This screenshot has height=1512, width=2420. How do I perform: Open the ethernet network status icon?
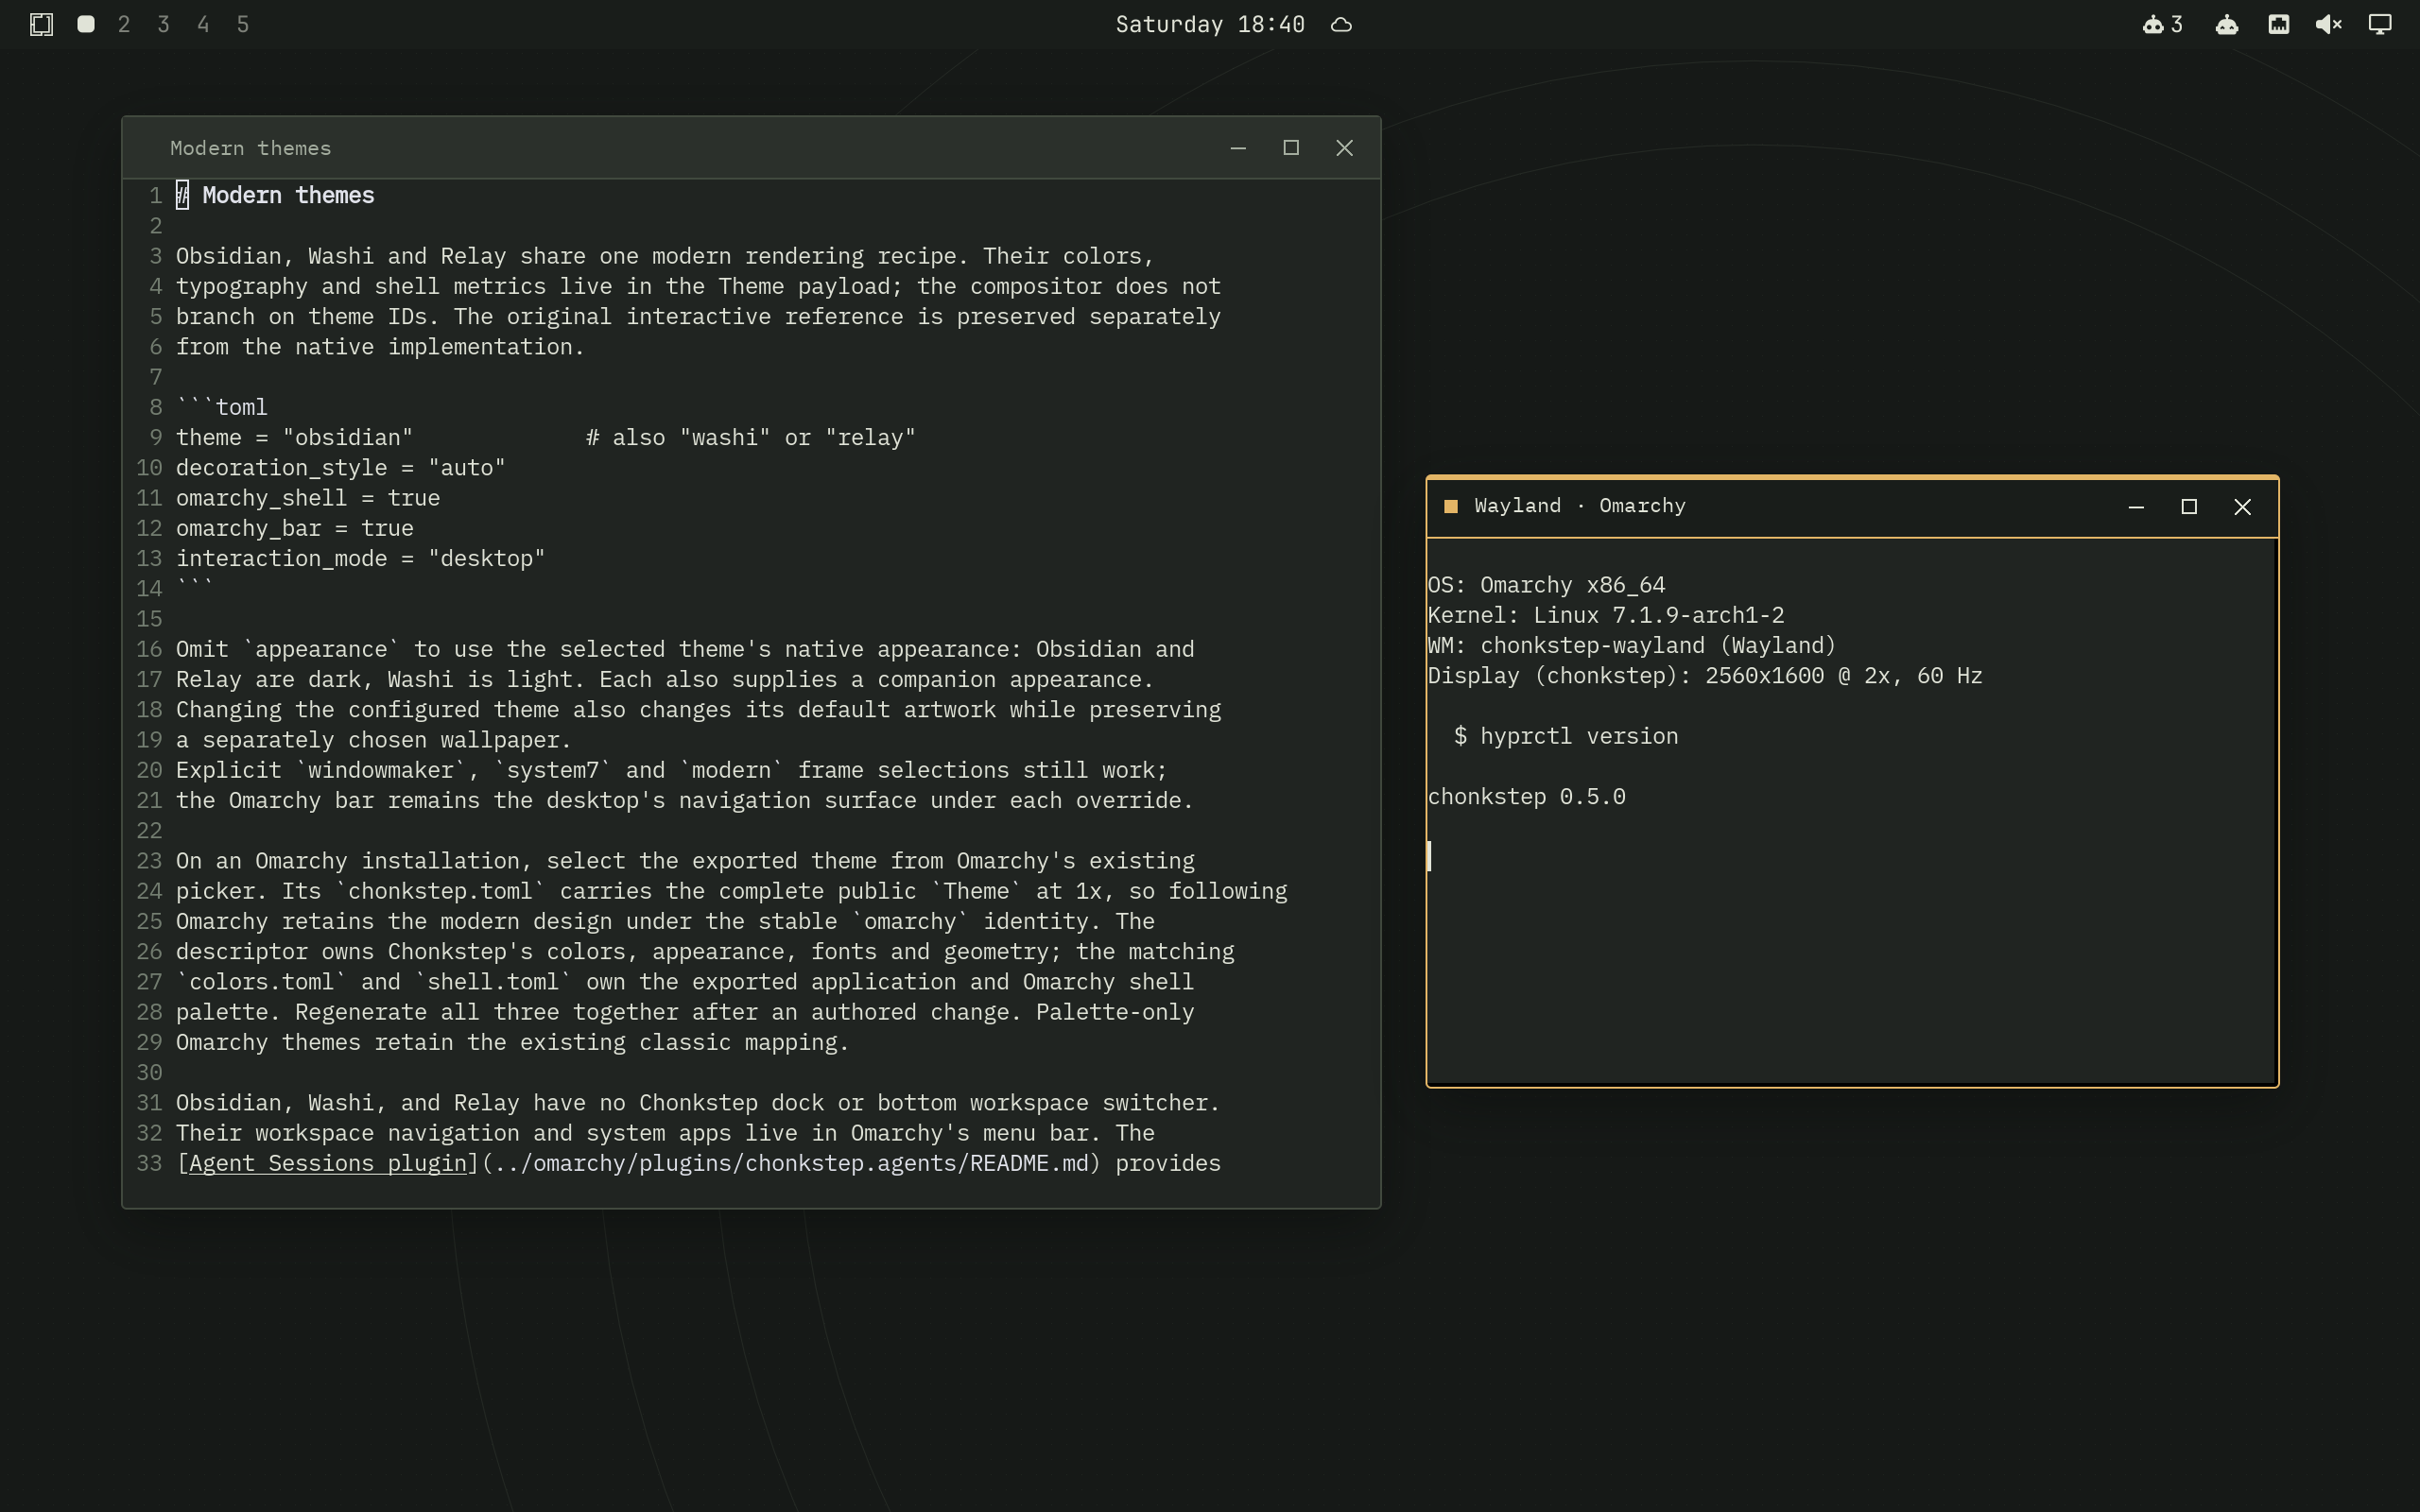coord(2279,24)
